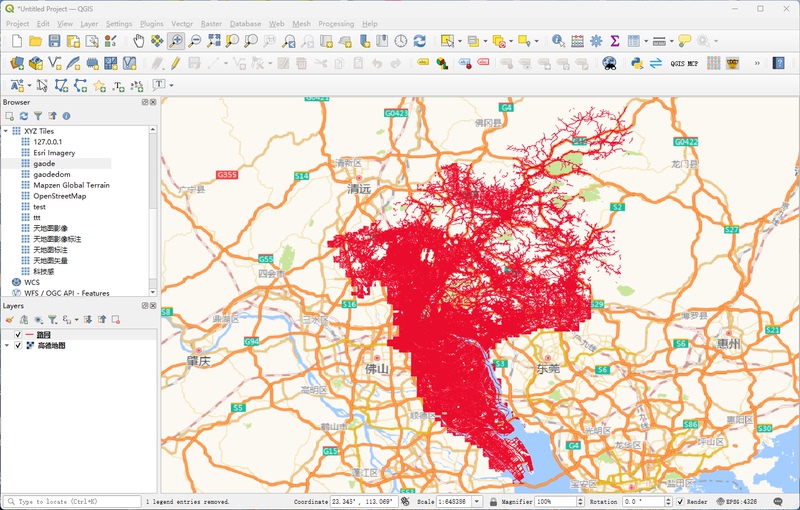
Task: Open the Python Console icon
Action: coord(637,63)
